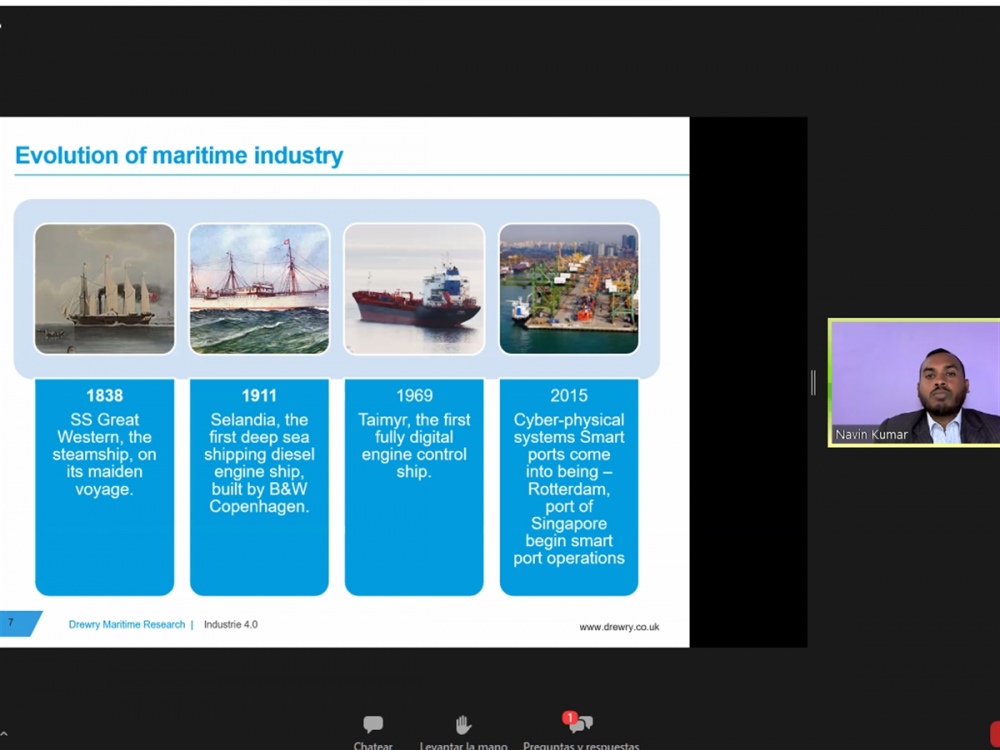Click the smart port aerial image

click(569, 288)
